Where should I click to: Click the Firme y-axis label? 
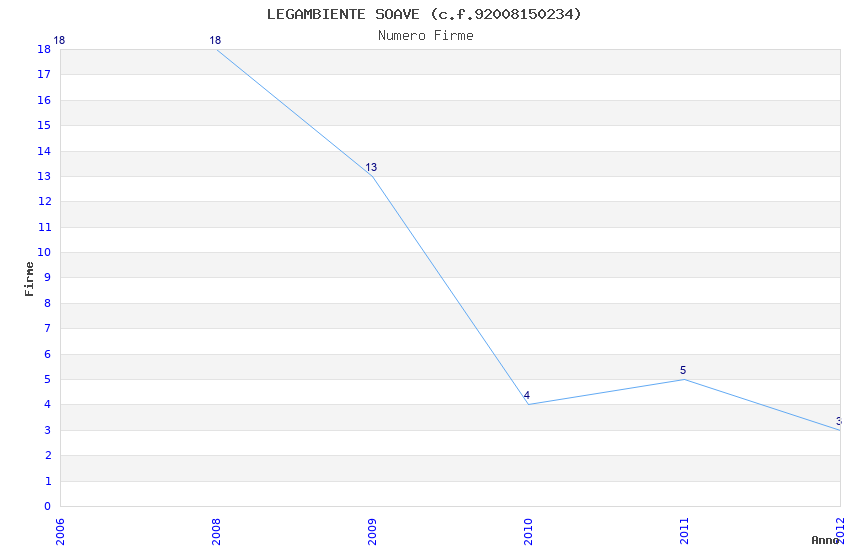(29, 279)
